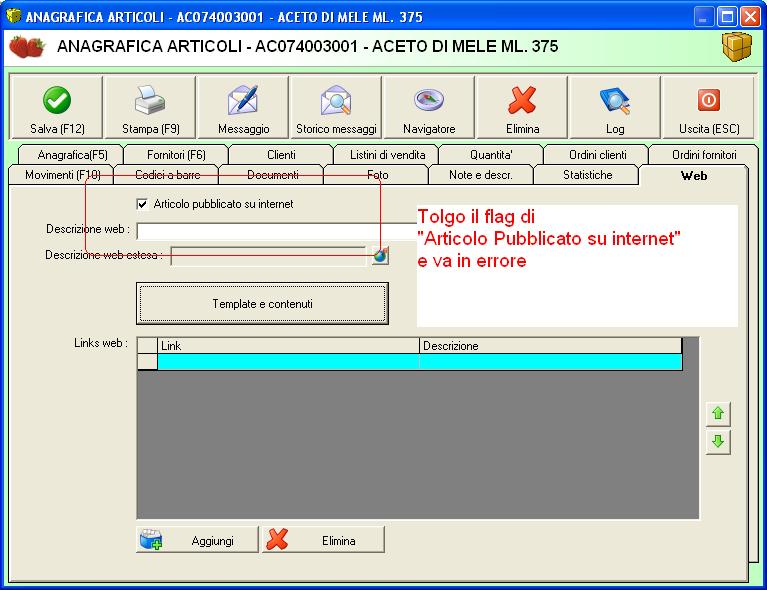
Task: Click the Stampa (F9) printer button
Action: 150,107
